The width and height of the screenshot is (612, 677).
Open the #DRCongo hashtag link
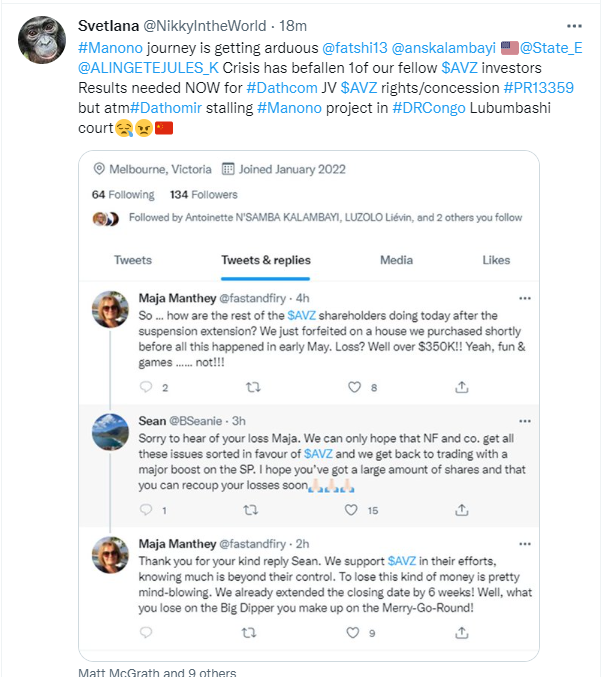(x=429, y=107)
